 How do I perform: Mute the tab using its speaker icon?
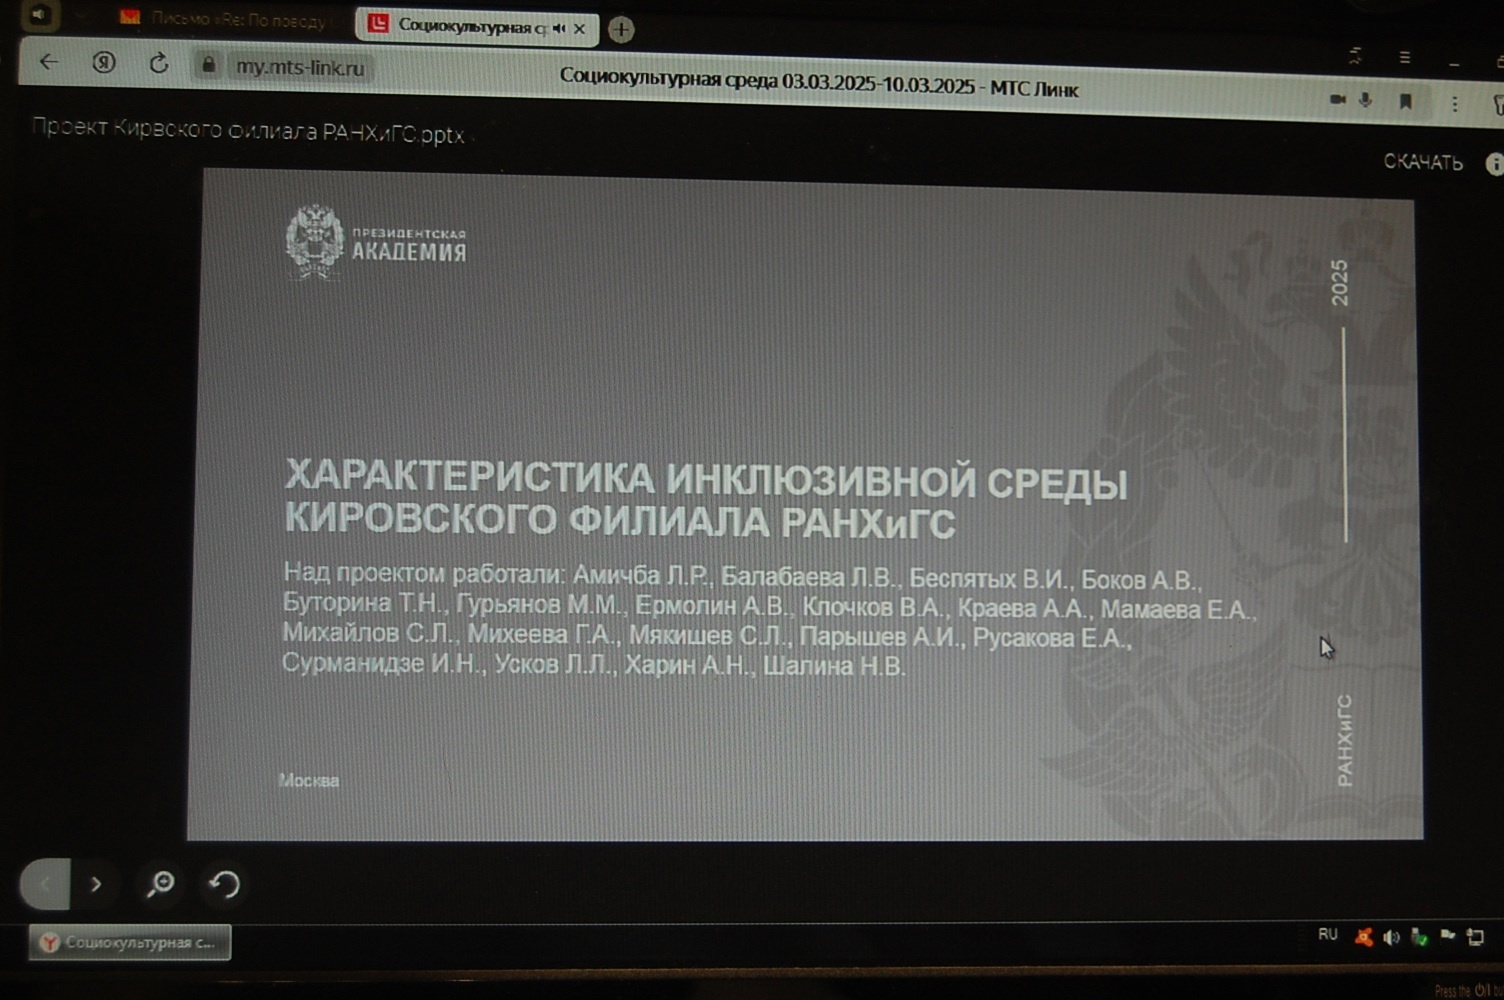point(558,28)
